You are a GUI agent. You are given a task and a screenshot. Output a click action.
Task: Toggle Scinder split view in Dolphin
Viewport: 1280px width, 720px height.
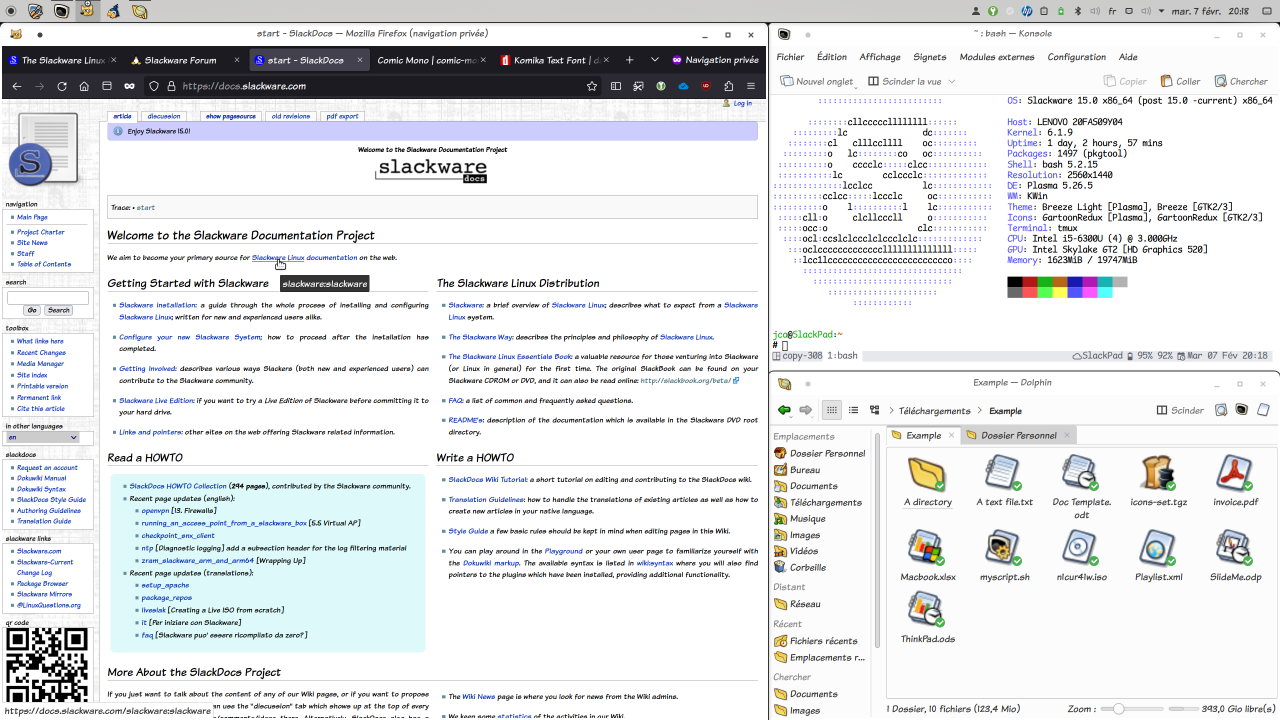(1180, 410)
